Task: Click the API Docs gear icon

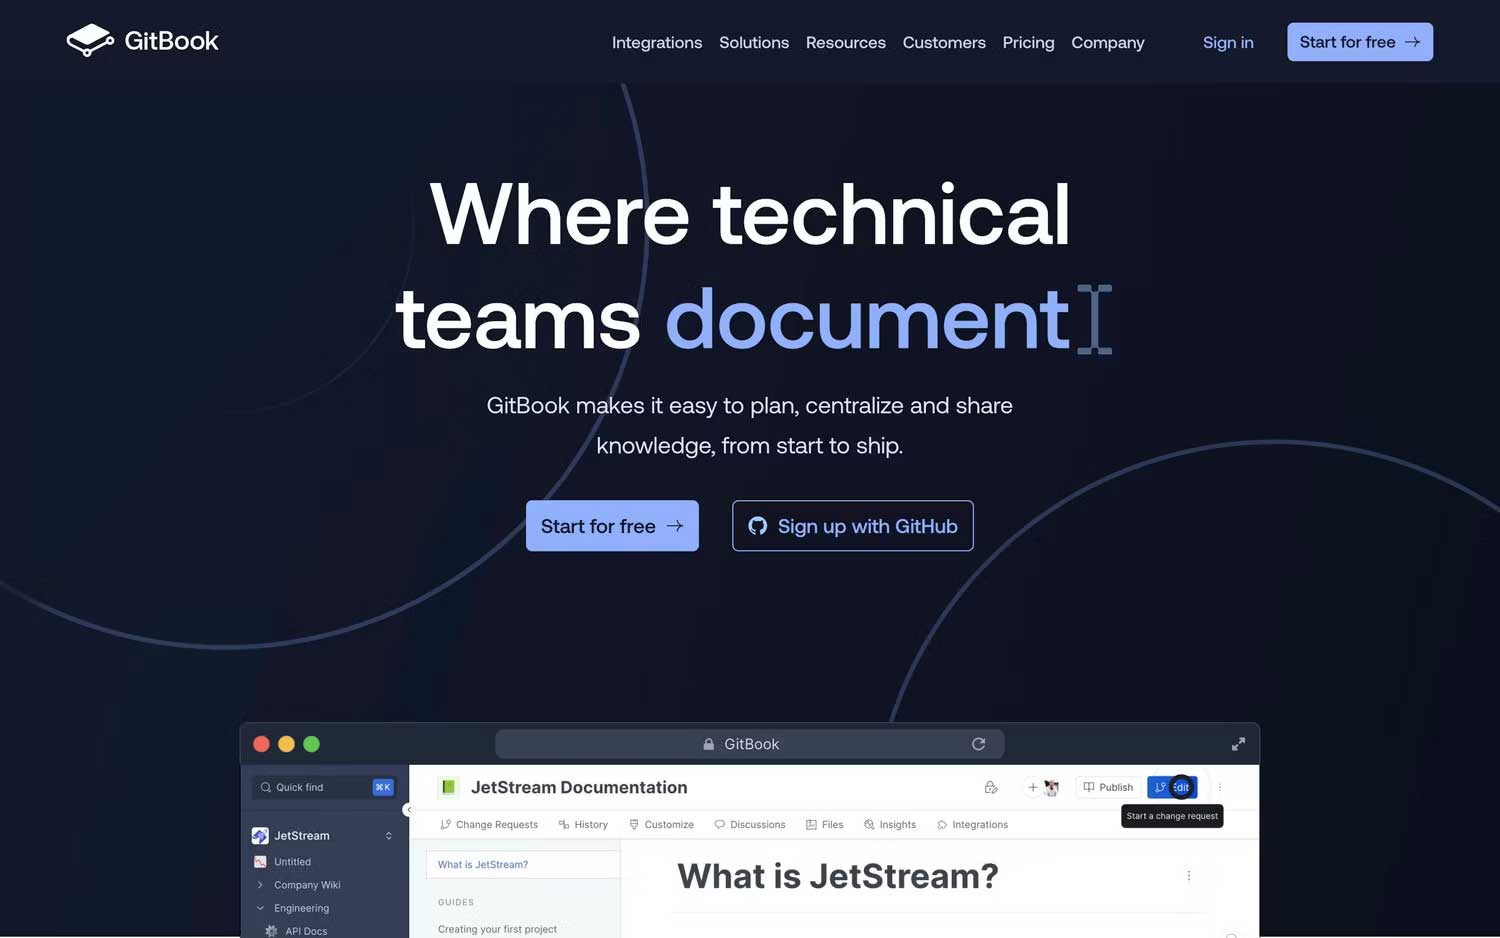Action: coord(271,931)
